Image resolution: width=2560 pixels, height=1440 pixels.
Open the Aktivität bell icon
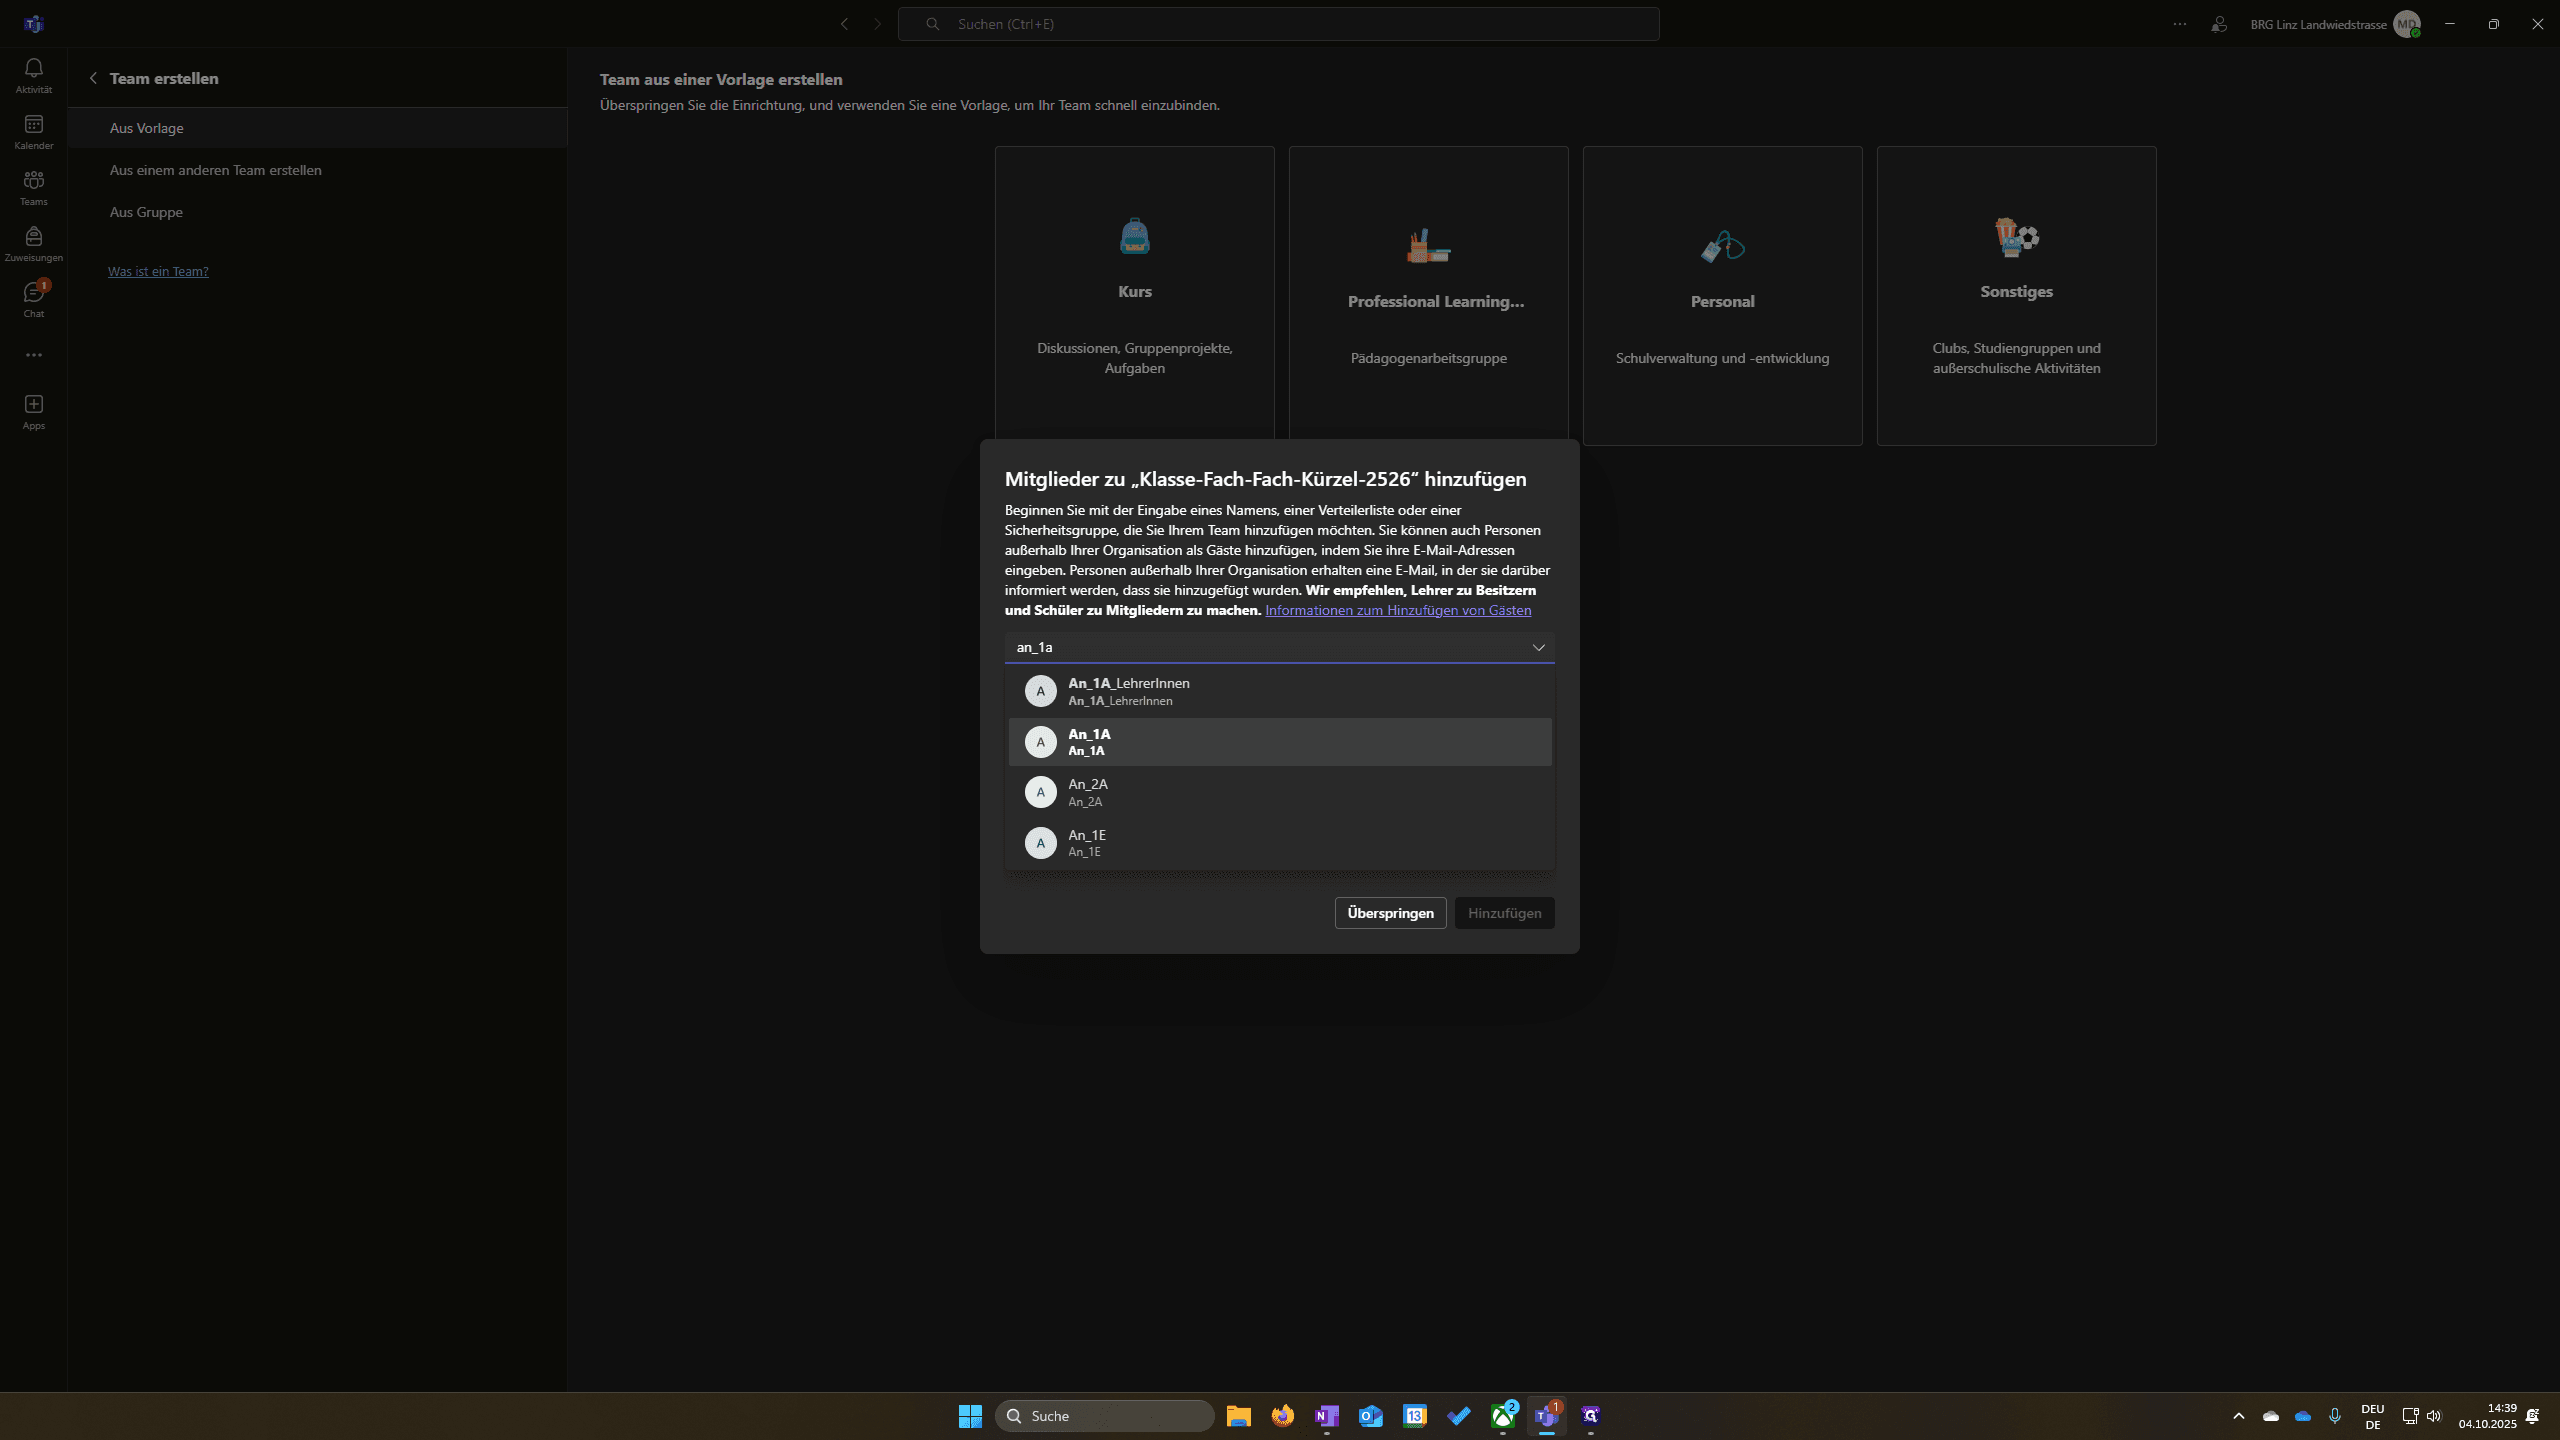[33, 75]
